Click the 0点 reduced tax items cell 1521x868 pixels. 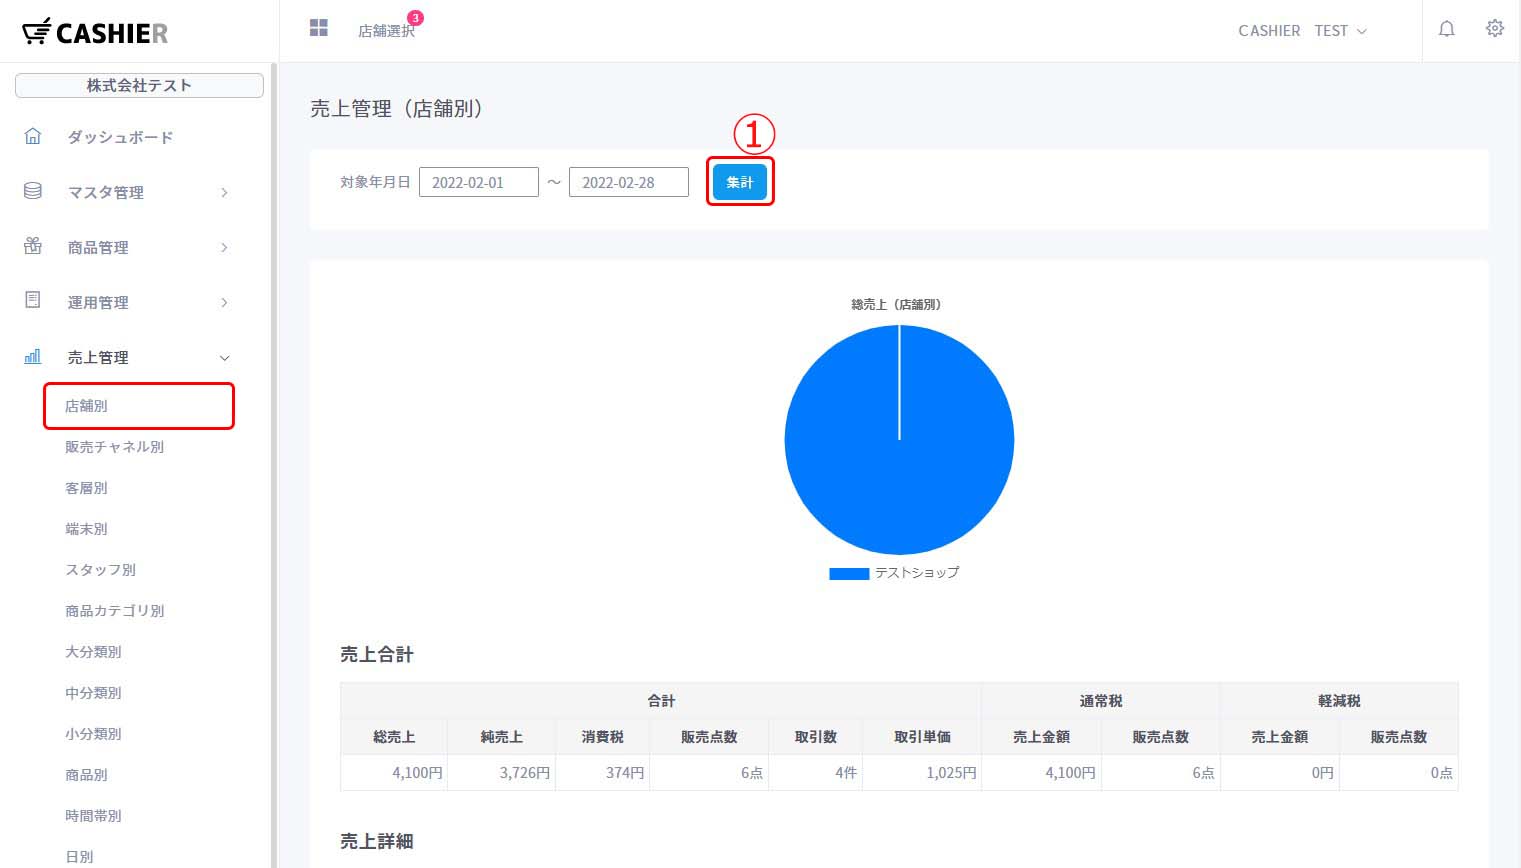[1399, 773]
